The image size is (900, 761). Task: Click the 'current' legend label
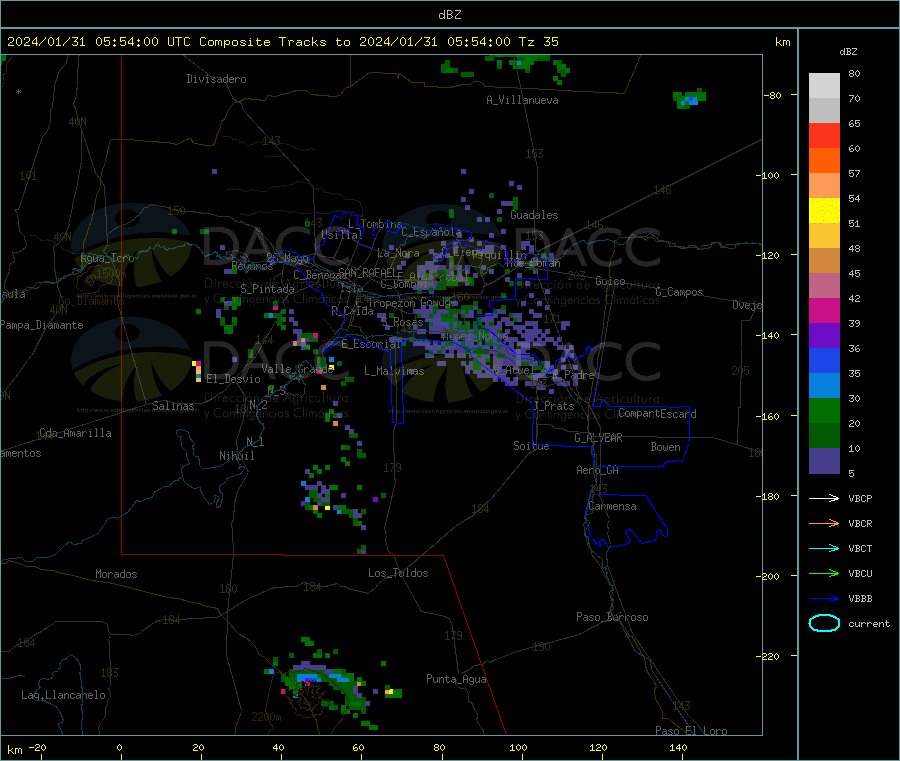click(869, 623)
